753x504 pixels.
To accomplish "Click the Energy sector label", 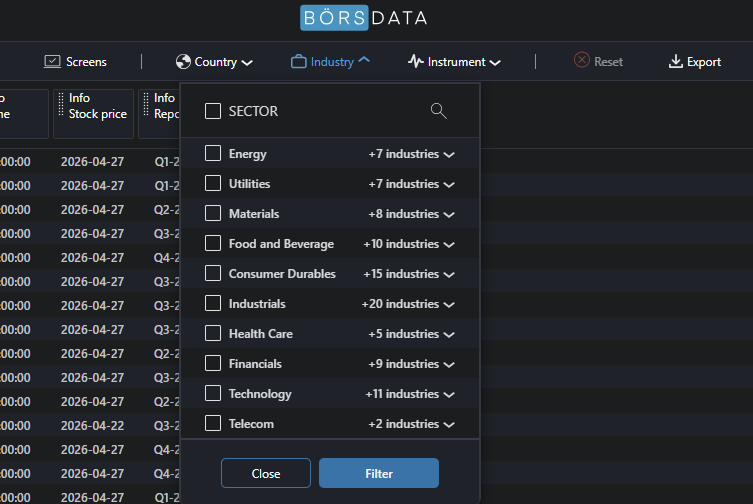I will [247, 154].
